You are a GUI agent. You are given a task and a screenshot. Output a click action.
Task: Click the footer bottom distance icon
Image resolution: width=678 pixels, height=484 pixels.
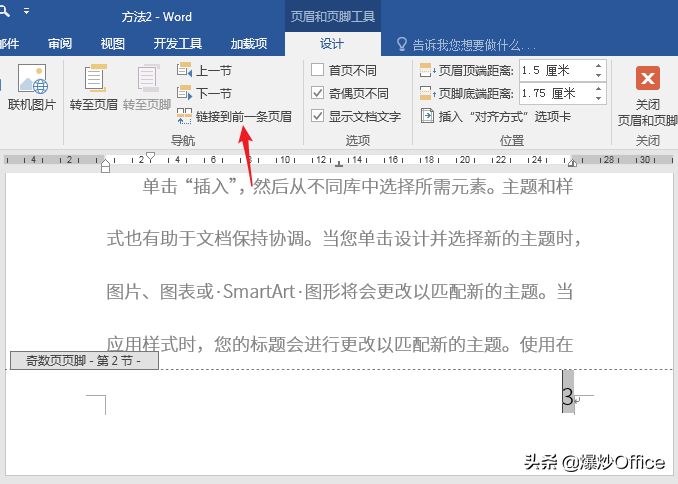pos(427,93)
